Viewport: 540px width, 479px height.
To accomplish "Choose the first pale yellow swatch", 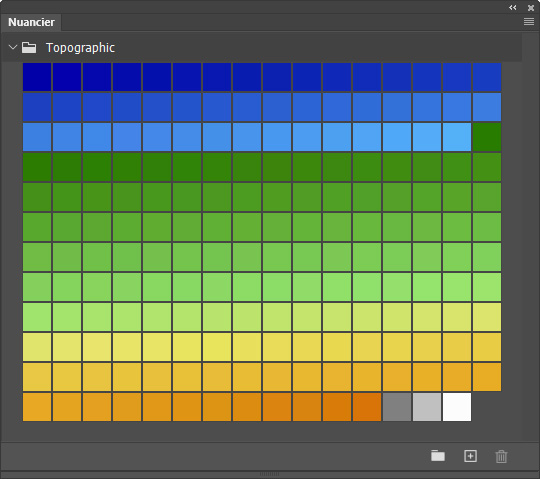I will pyautogui.click(x=37, y=347).
